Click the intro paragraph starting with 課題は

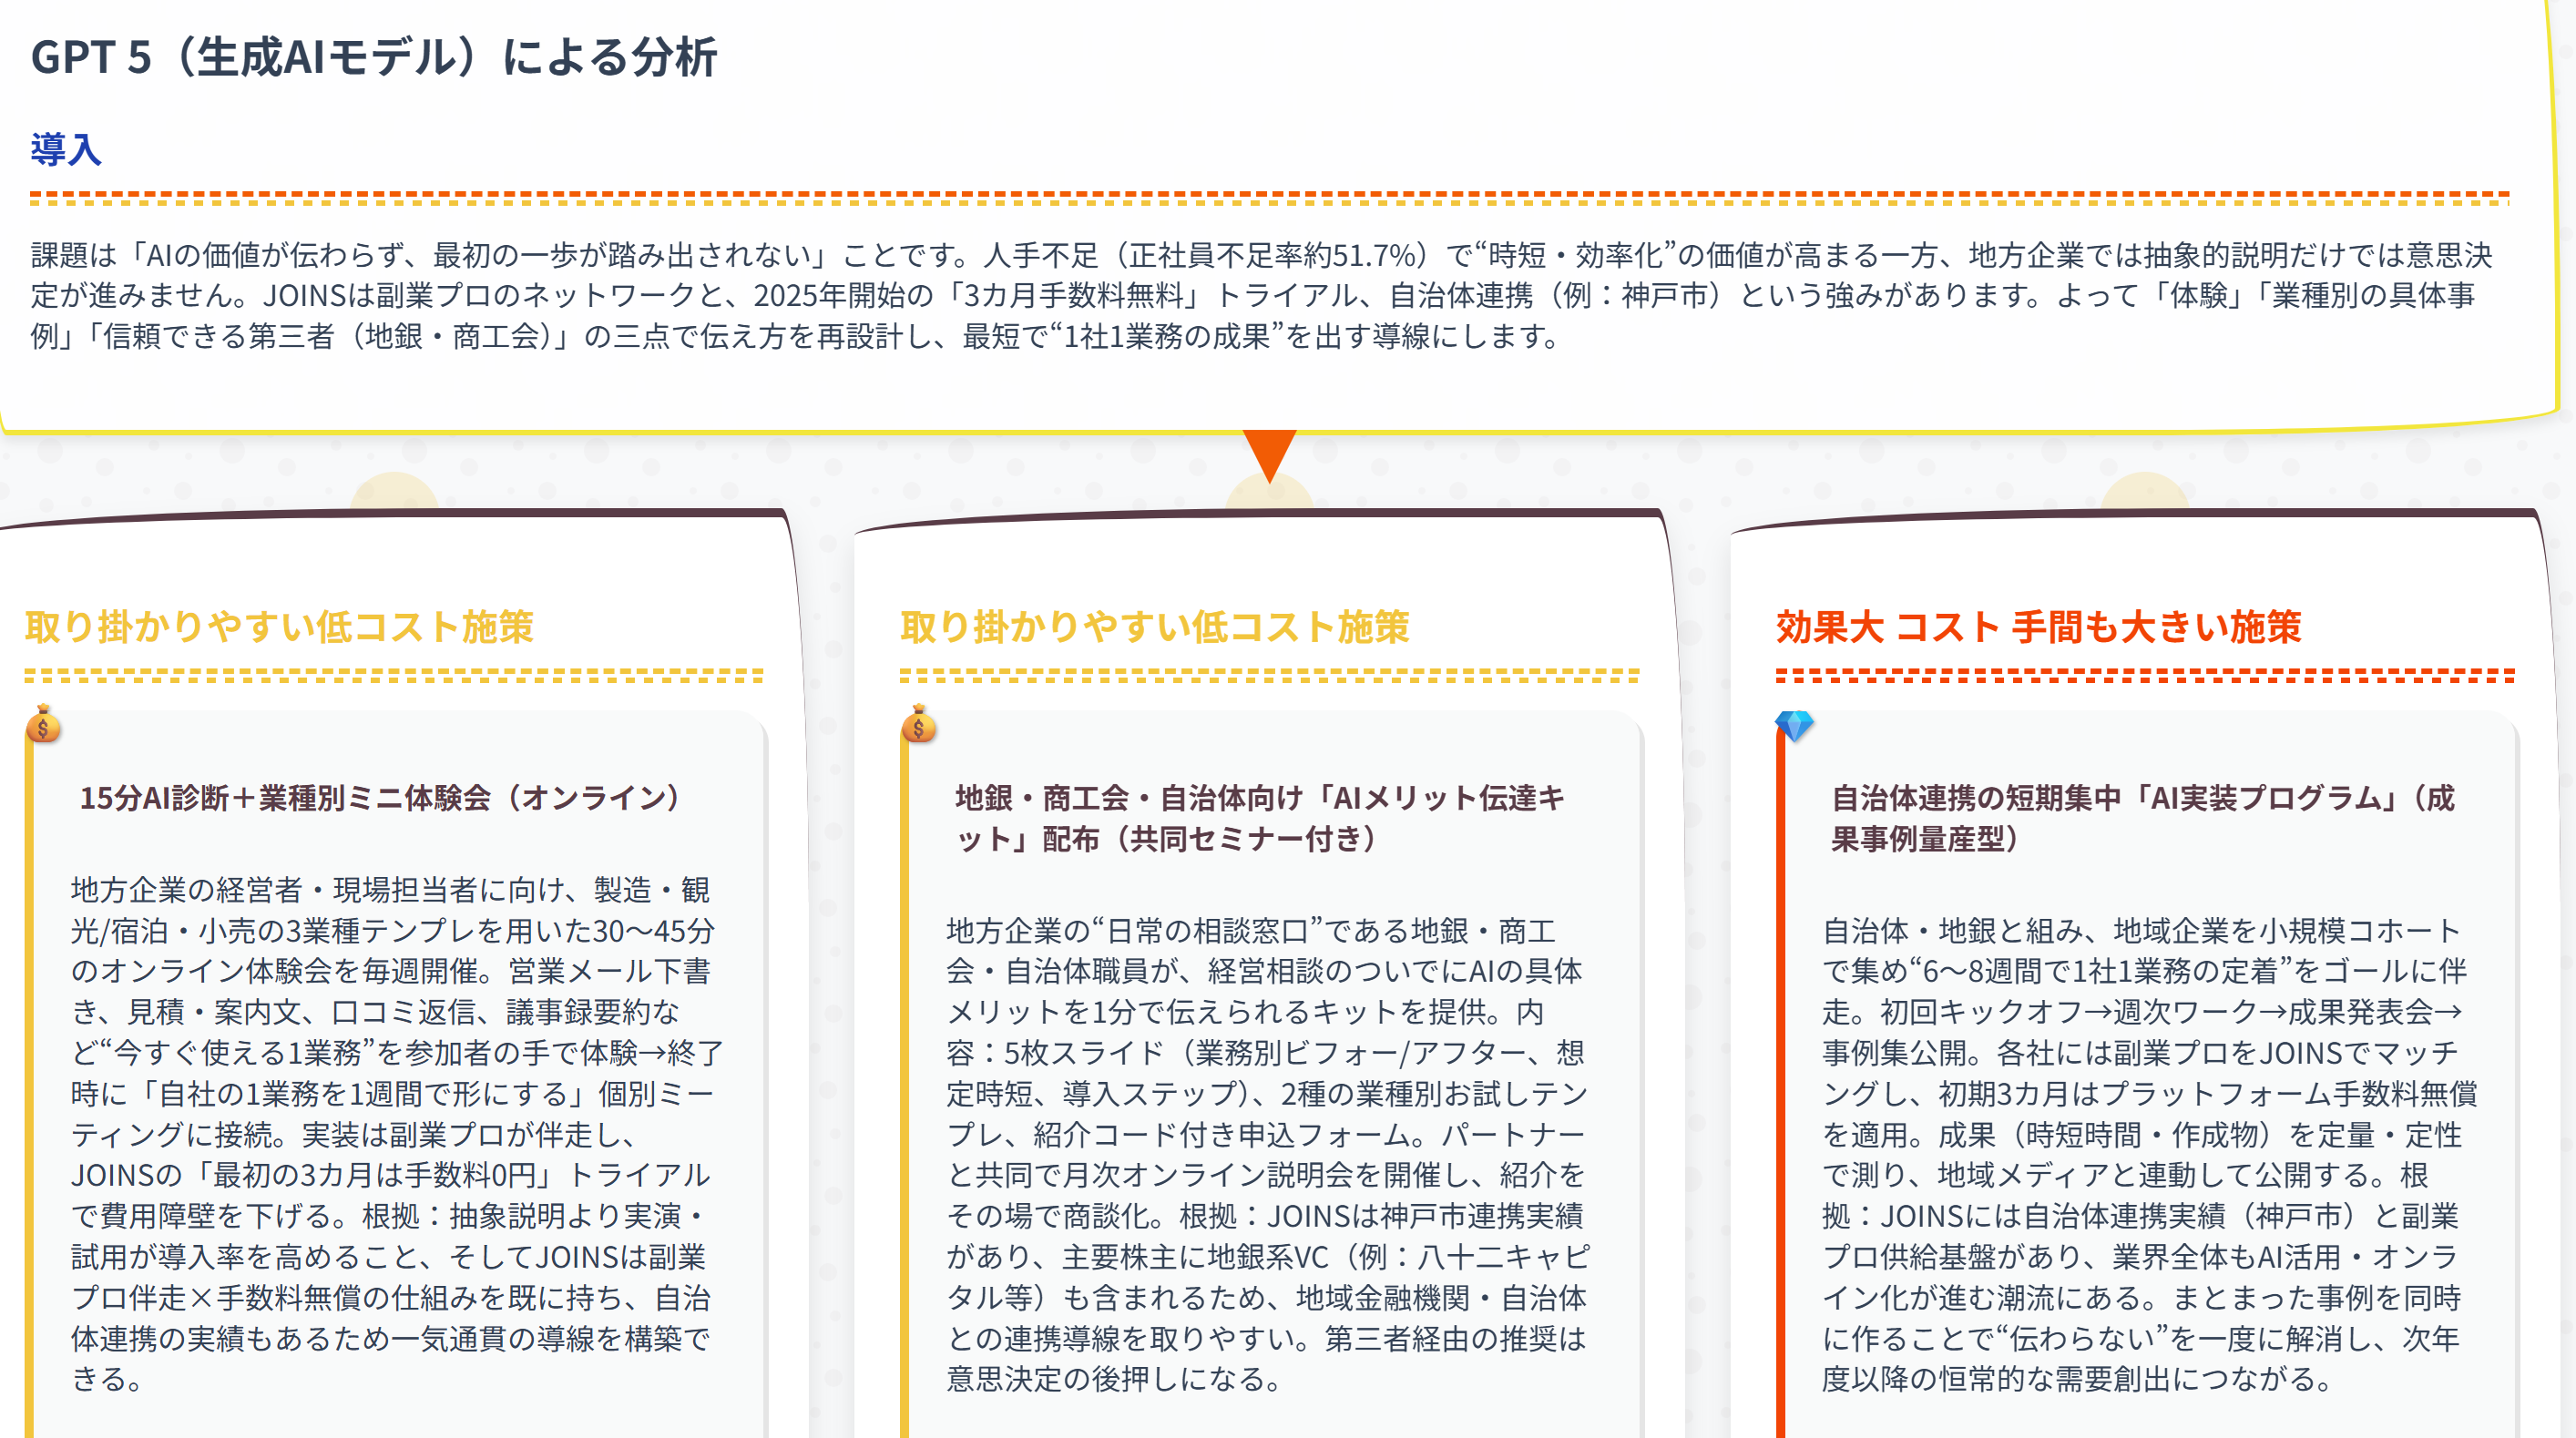point(1260,295)
